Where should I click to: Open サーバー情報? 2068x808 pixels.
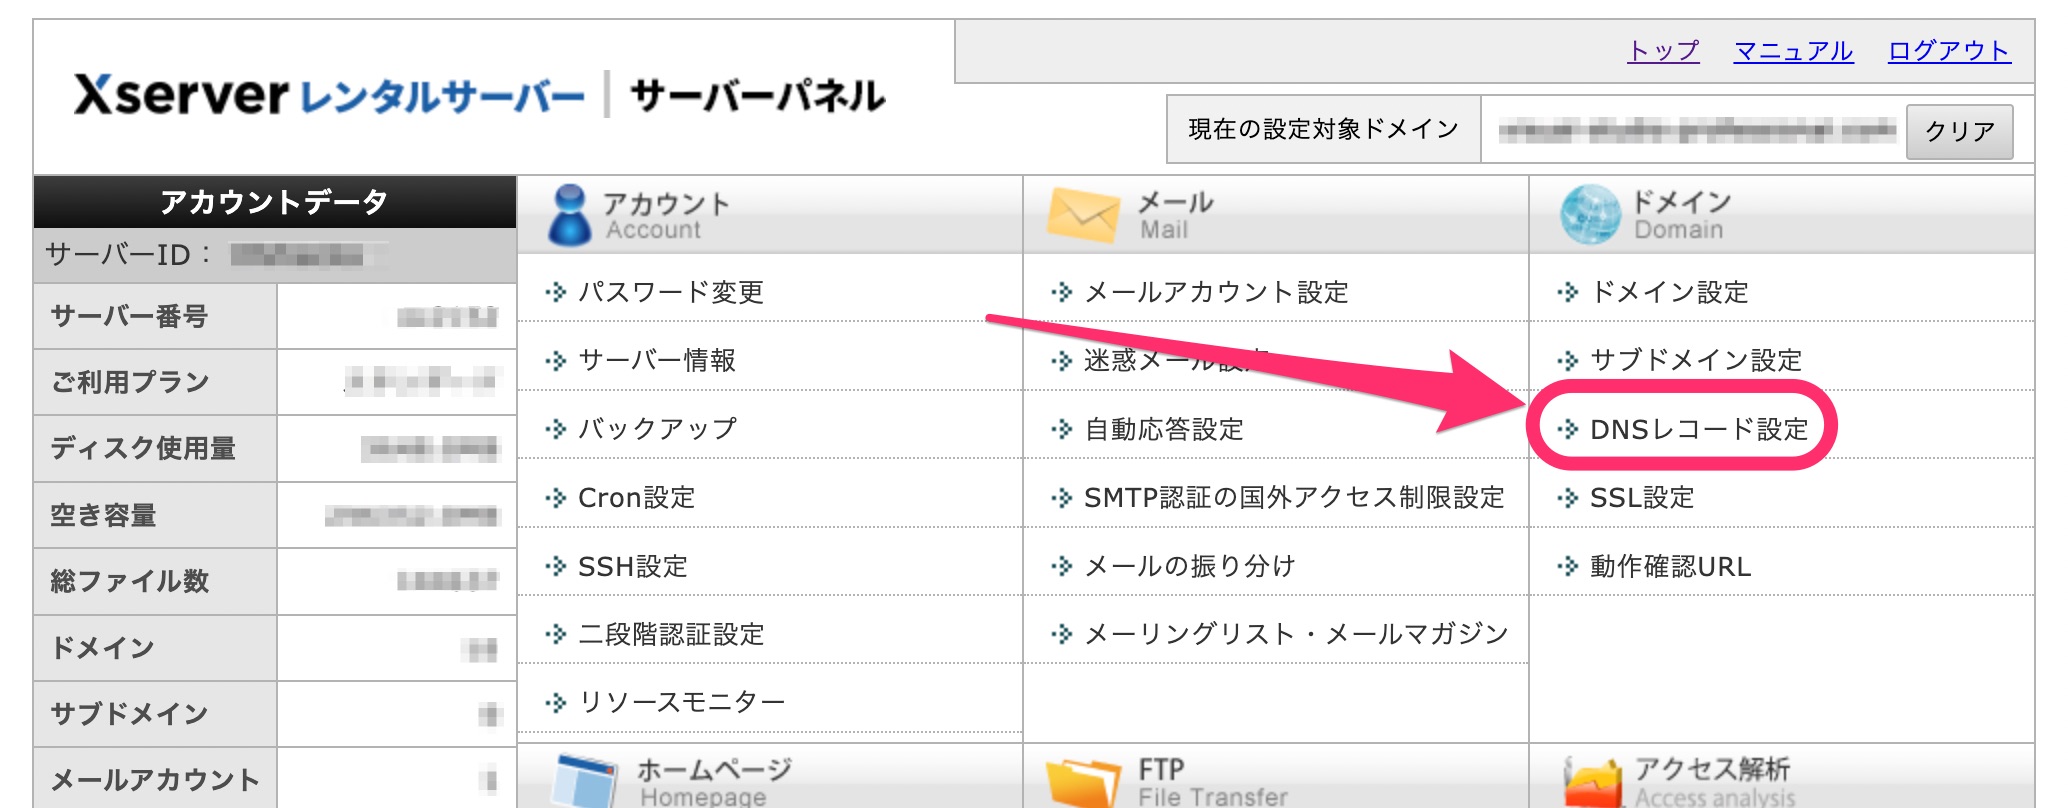coord(657,360)
